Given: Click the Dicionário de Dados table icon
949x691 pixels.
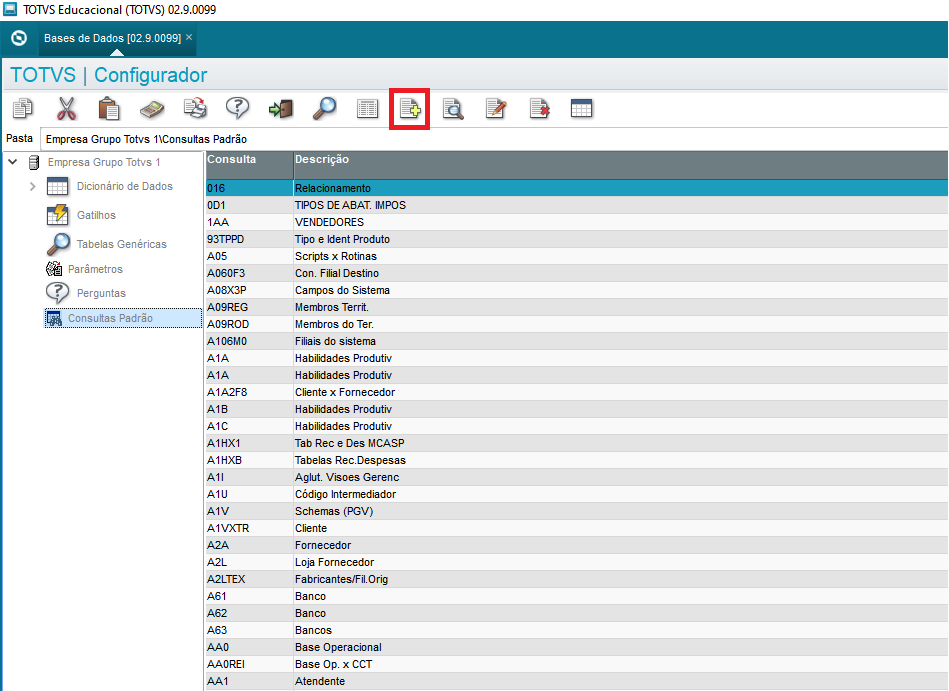Looking at the screenshot, I should (57, 186).
